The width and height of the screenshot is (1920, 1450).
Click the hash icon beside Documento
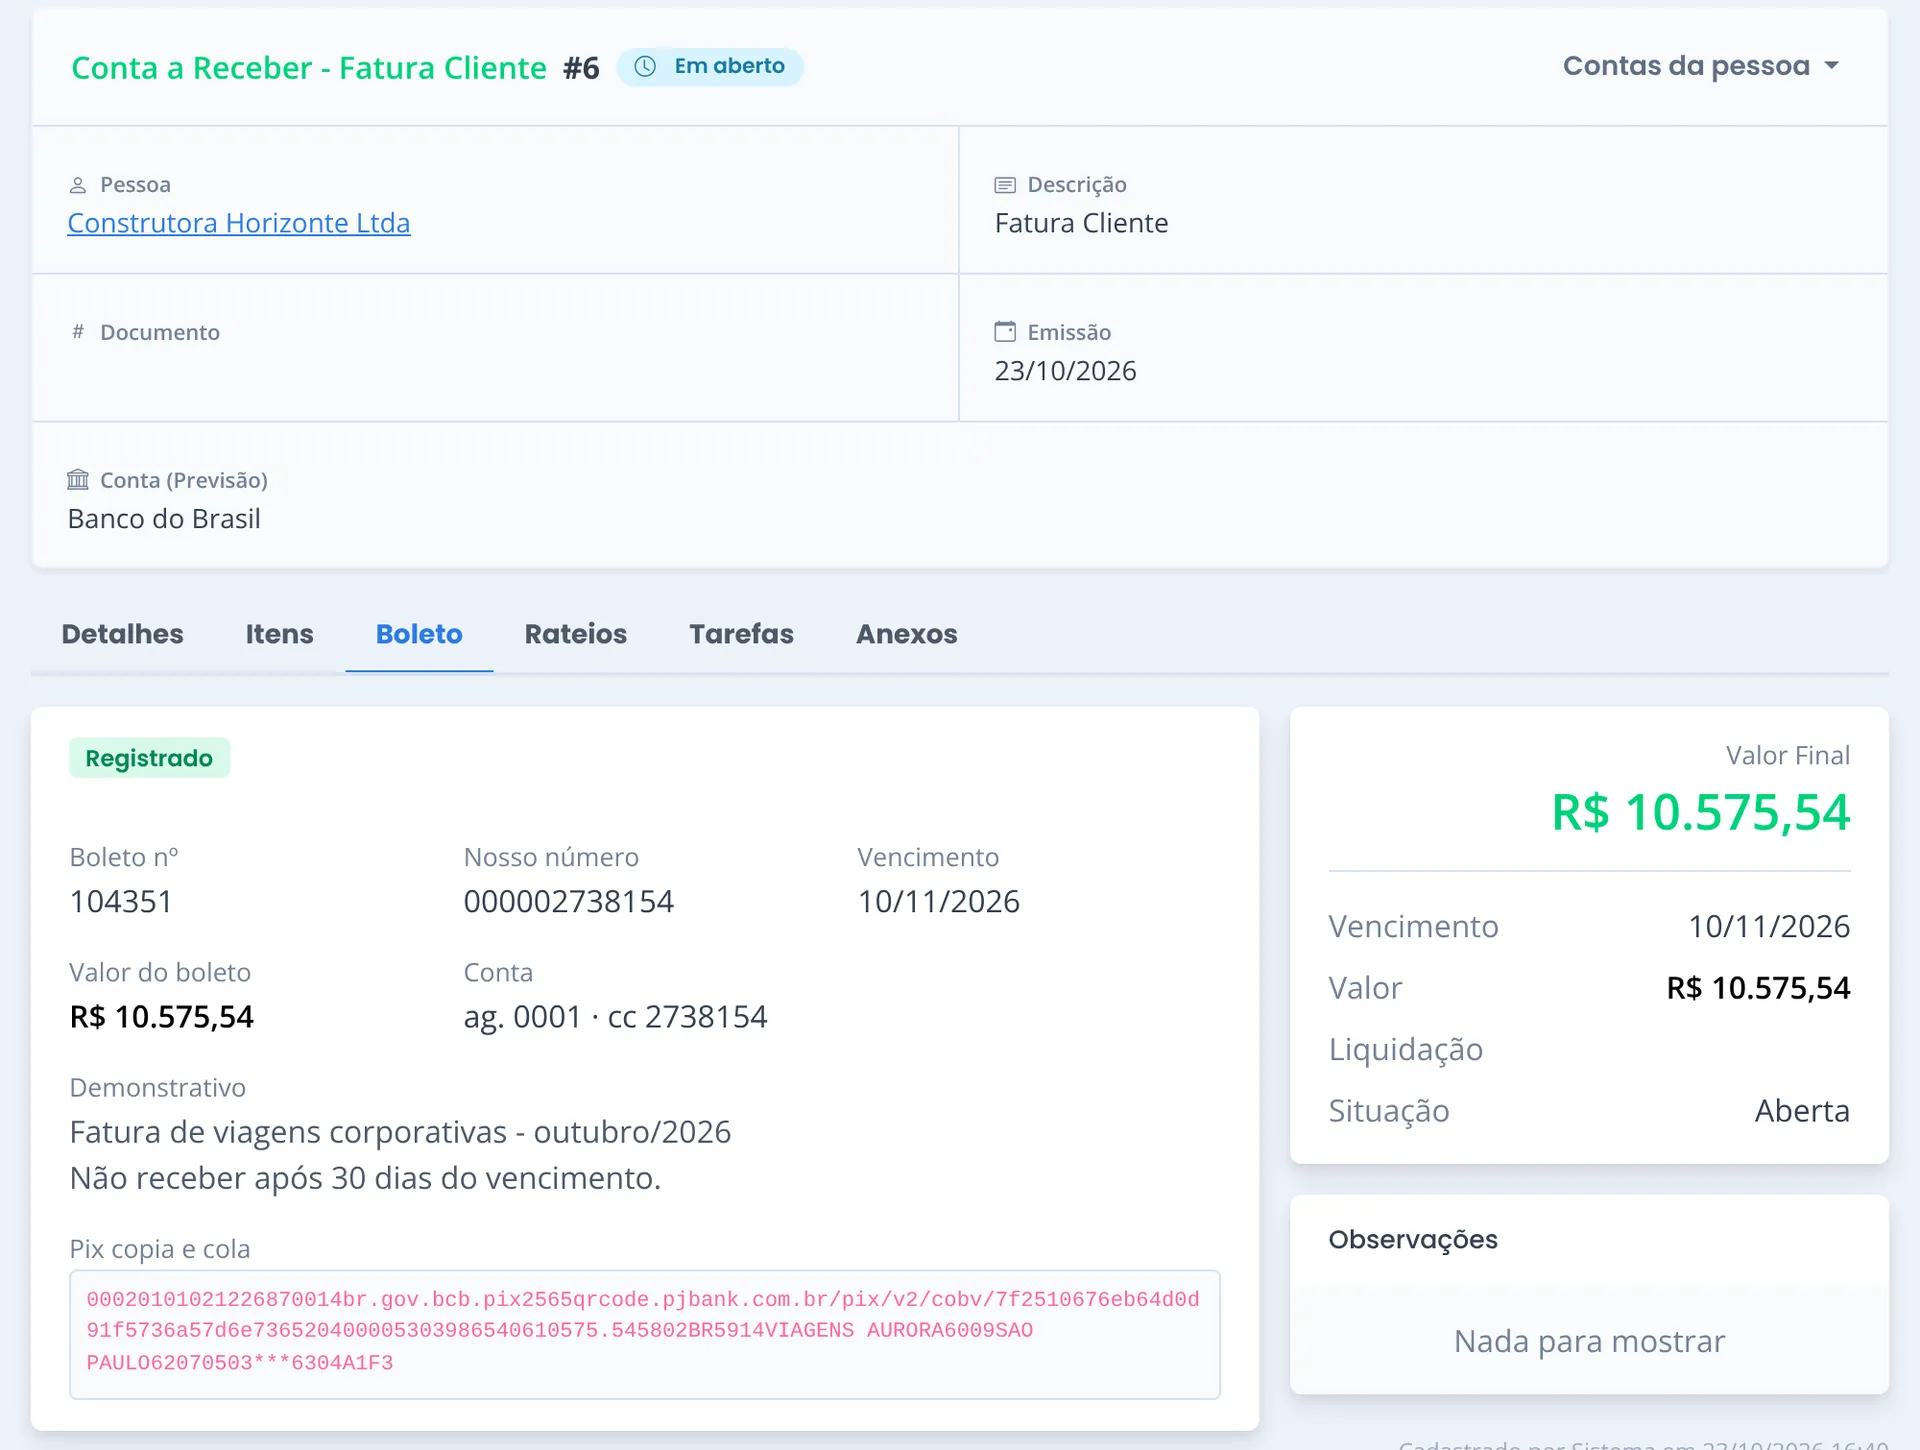78,332
